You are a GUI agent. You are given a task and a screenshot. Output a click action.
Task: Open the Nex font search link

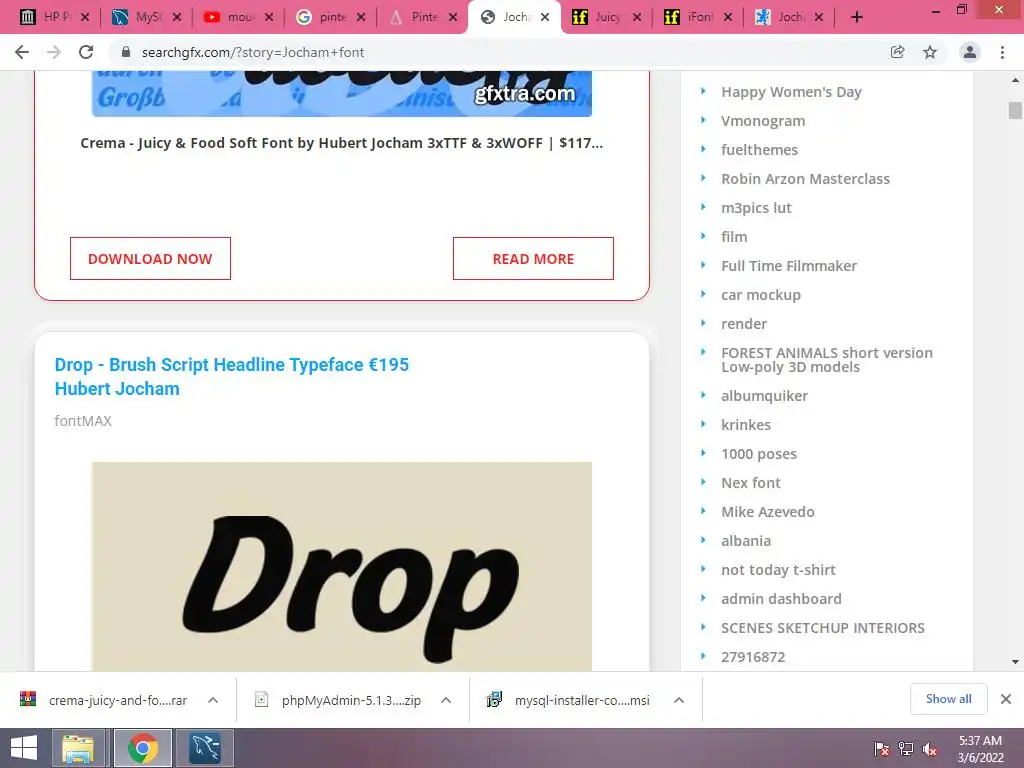[750, 483]
